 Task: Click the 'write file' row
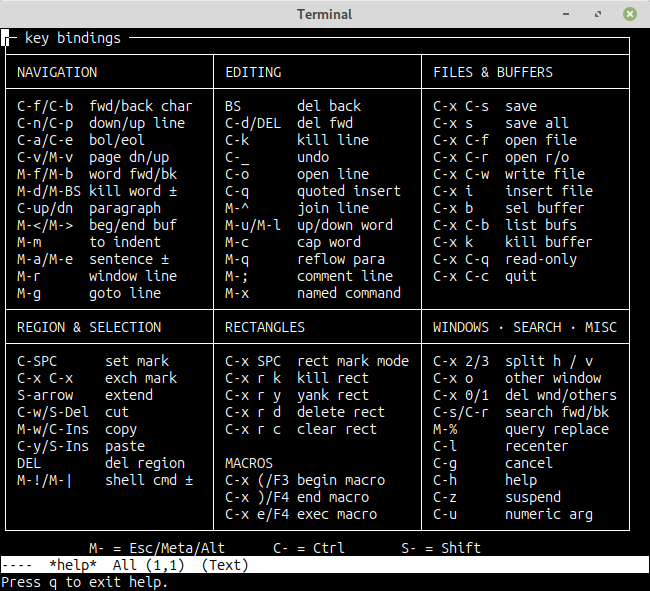(x=509, y=174)
